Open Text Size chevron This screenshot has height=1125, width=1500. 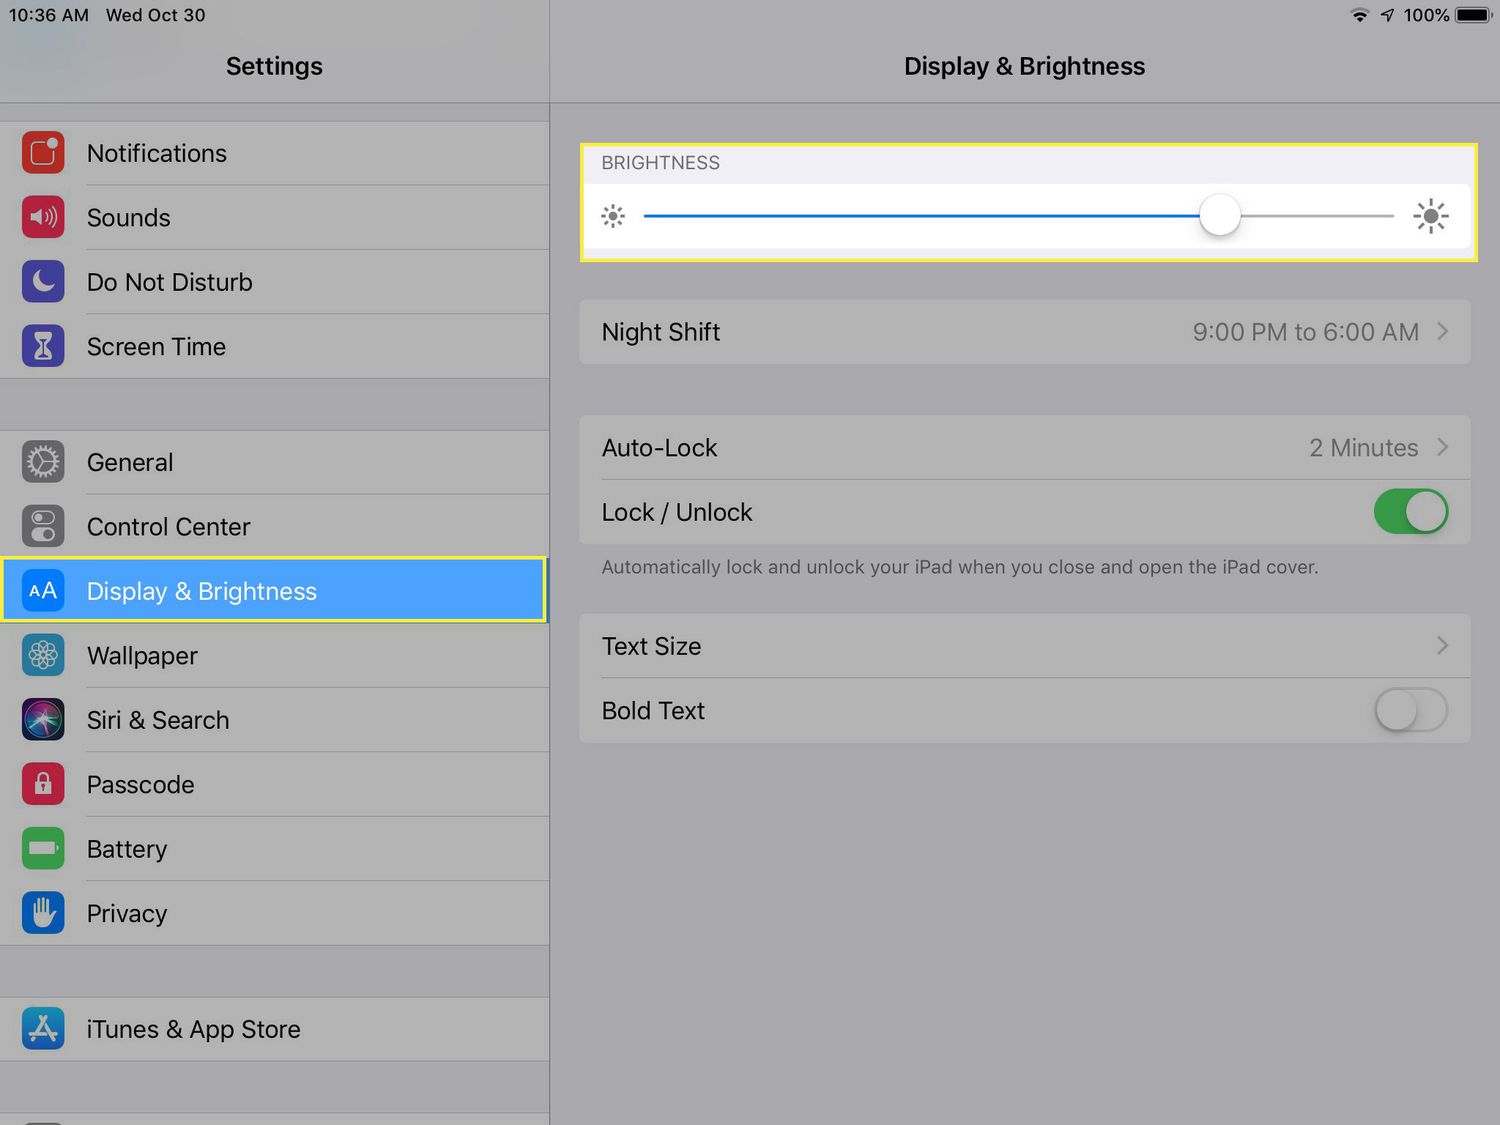[x=1442, y=646]
